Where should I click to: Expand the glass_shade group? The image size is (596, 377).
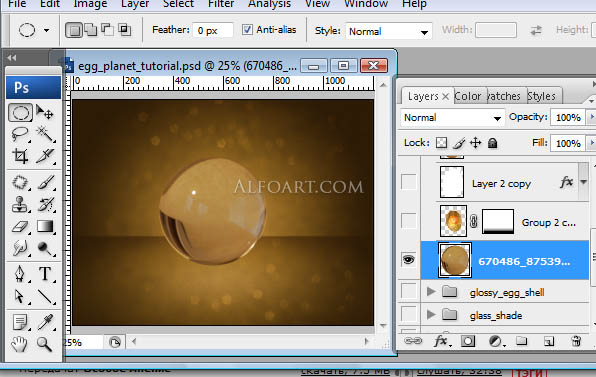pos(431,314)
